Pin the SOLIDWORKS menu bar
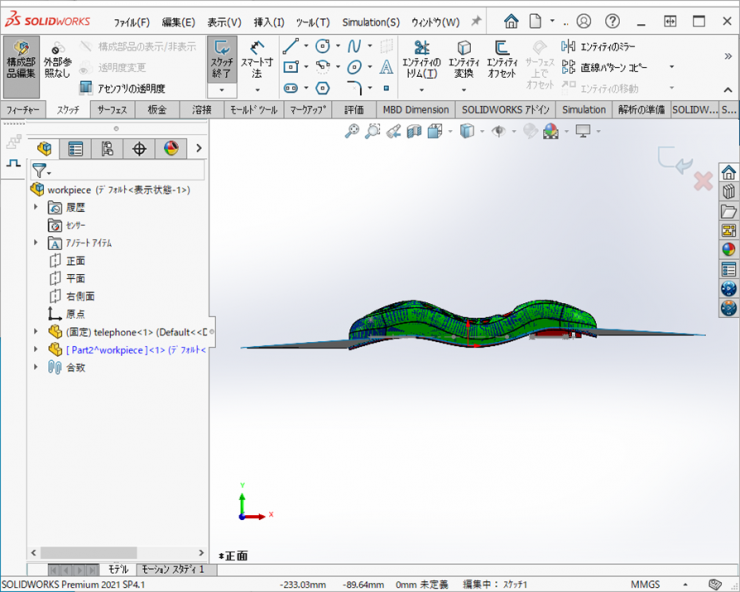 (476, 21)
